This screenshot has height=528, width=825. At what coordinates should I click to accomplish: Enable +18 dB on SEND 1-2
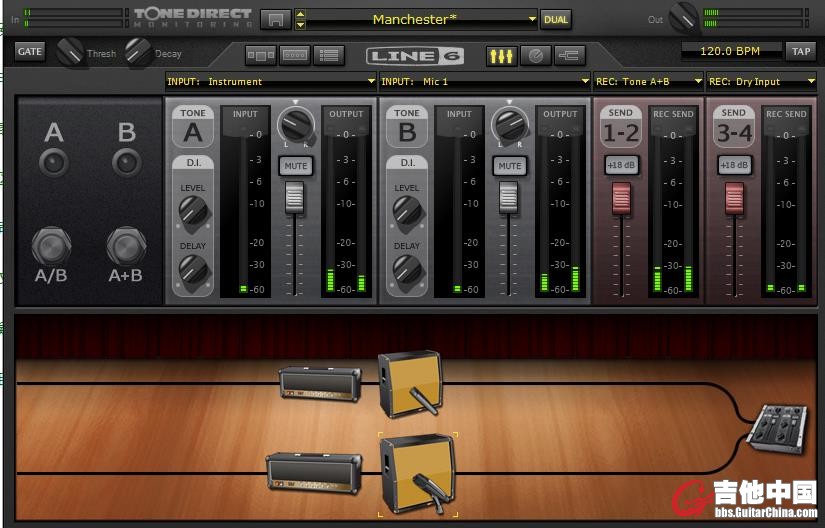coord(621,165)
